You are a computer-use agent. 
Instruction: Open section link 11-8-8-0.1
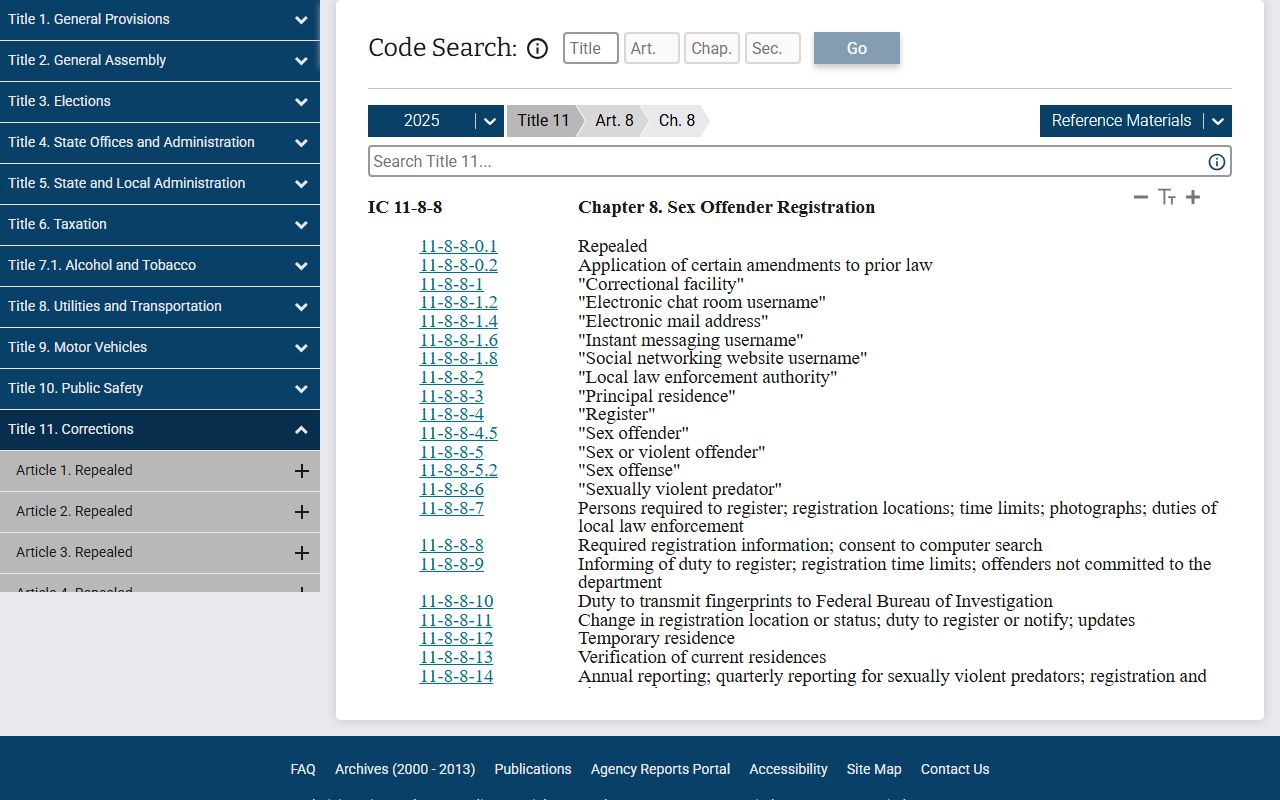coord(458,246)
